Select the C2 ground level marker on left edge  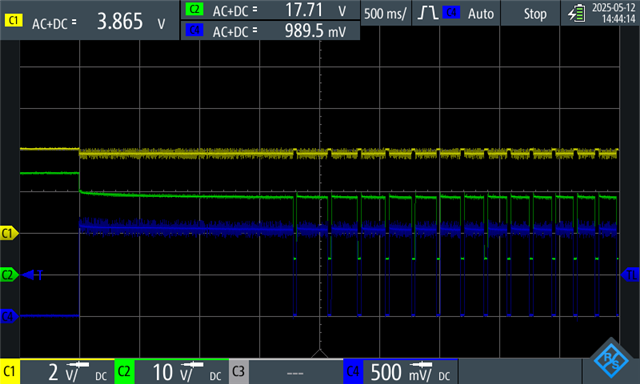pyautogui.click(x=9, y=275)
